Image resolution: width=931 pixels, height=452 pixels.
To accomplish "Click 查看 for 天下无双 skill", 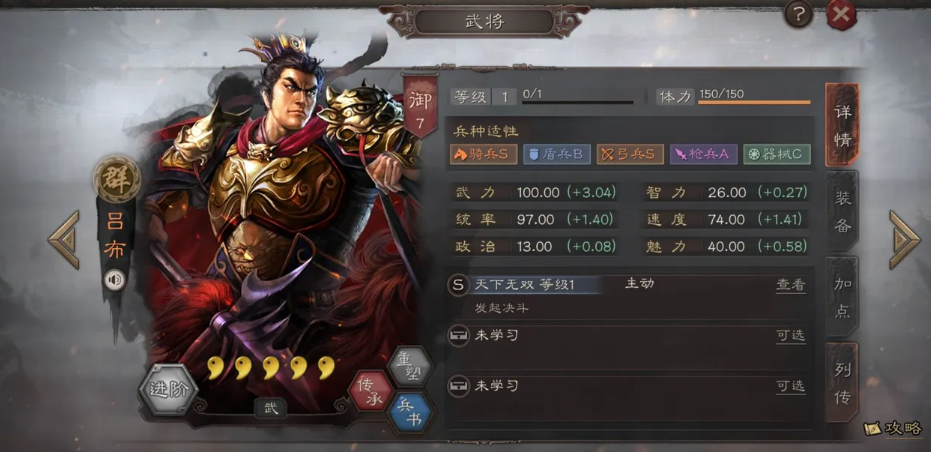I will click(x=790, y=285).
